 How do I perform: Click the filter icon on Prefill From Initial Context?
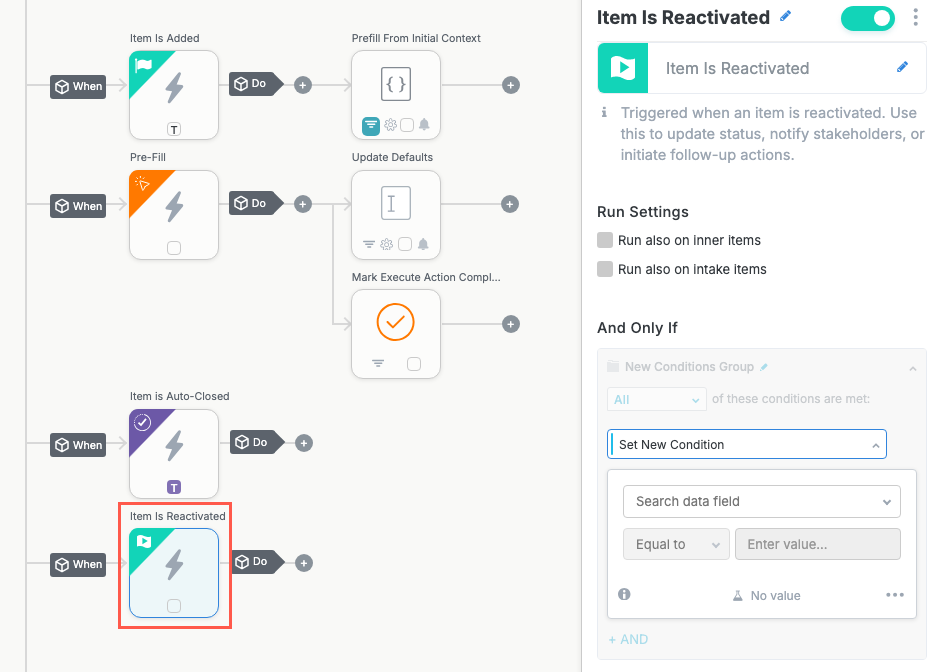click(370, 125)
